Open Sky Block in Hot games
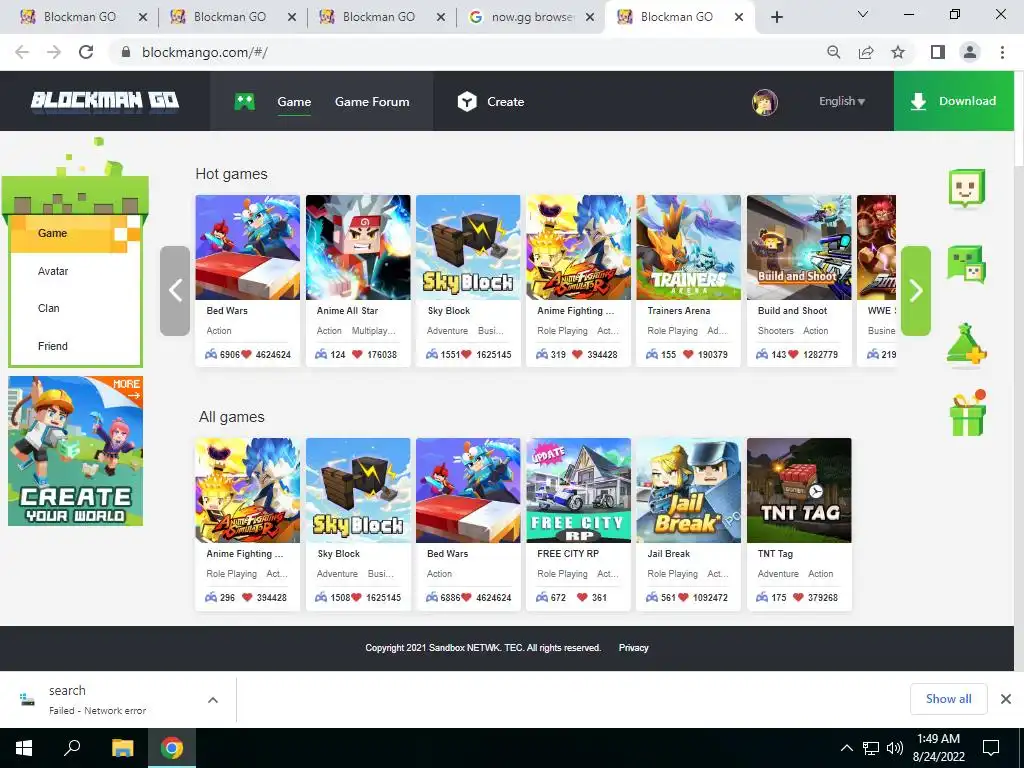This screenshot has width=1024, height=768. click(468, 281)
